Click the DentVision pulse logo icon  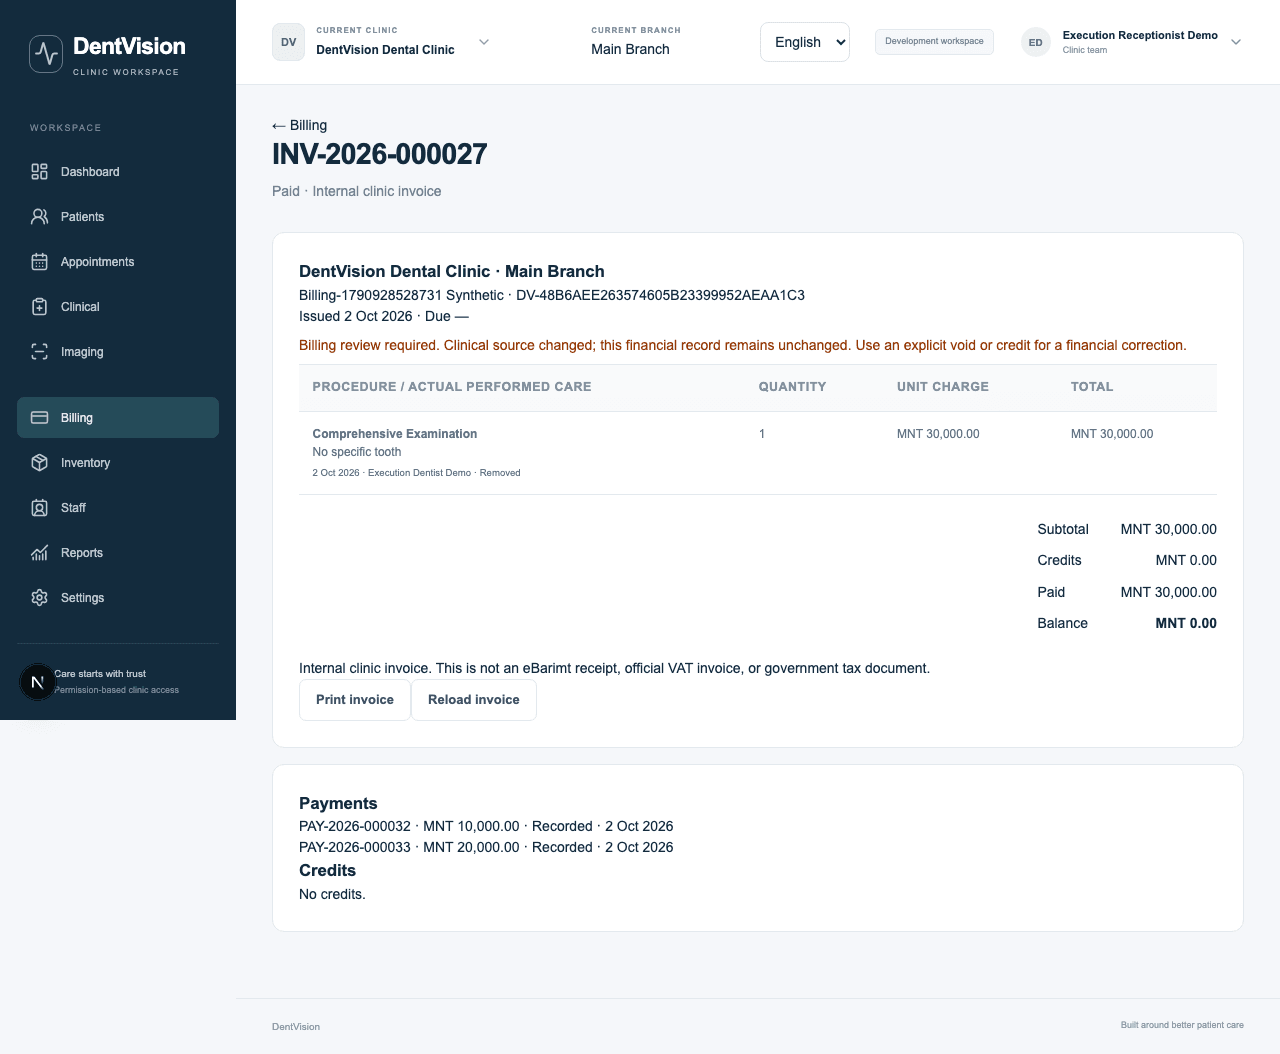(x=46, y=54)
